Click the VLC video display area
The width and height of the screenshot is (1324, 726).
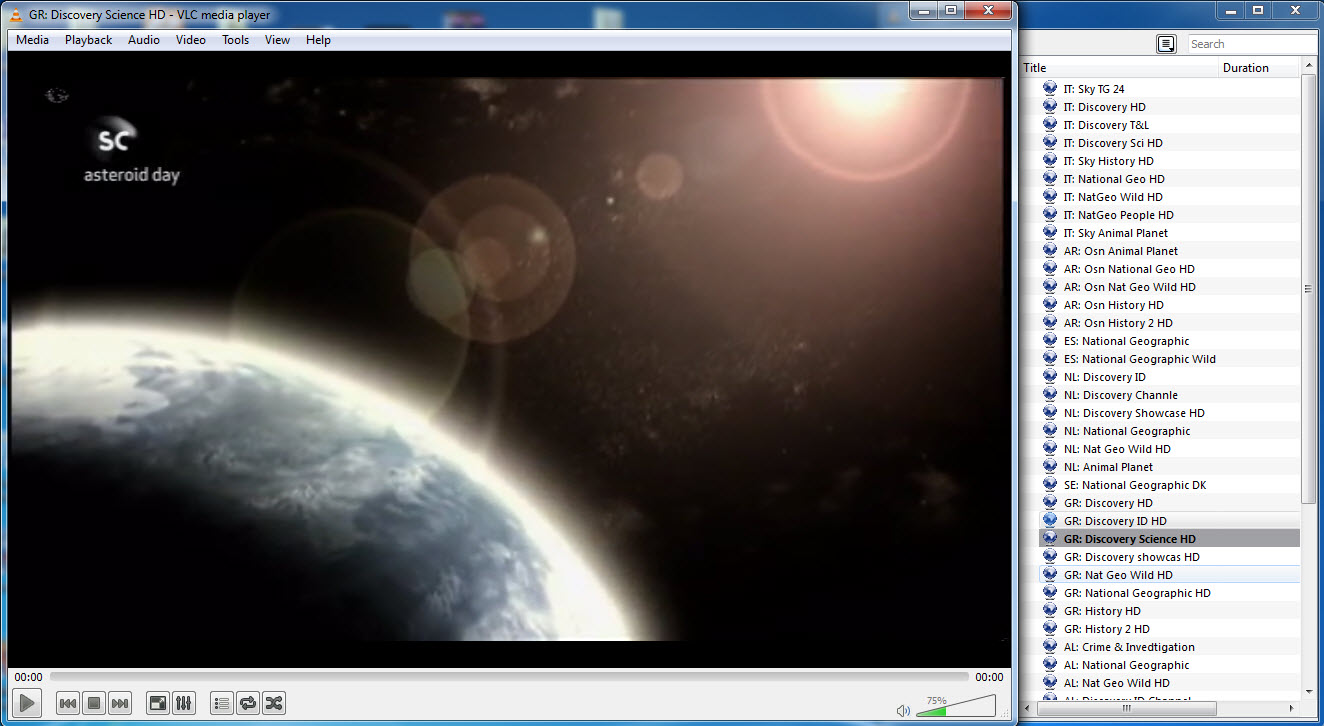508,360
